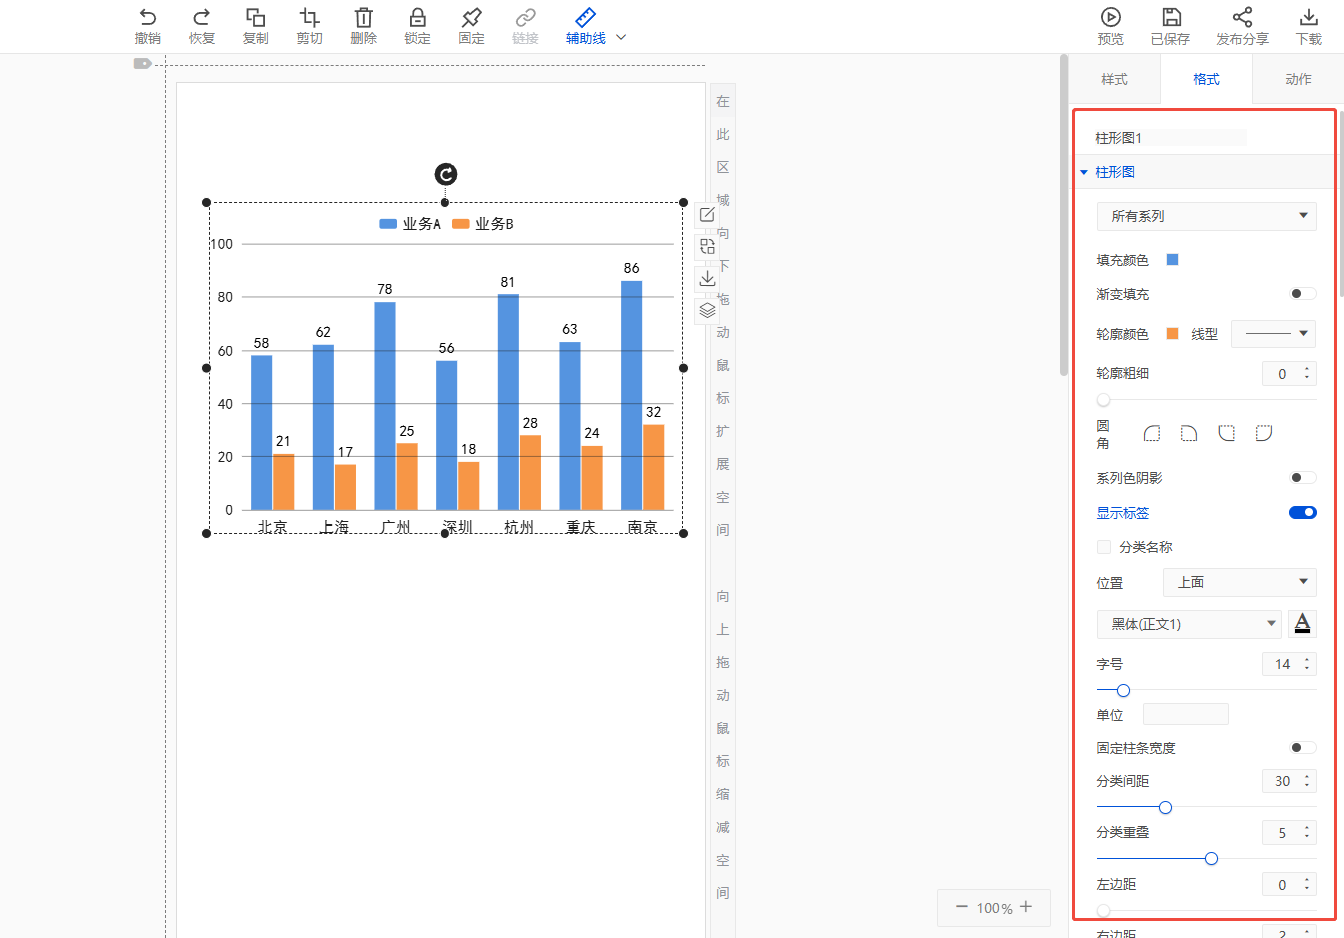The image size is (1344, 938).
Task: Click the 锁定 lock icon
Action: [418, 17]
